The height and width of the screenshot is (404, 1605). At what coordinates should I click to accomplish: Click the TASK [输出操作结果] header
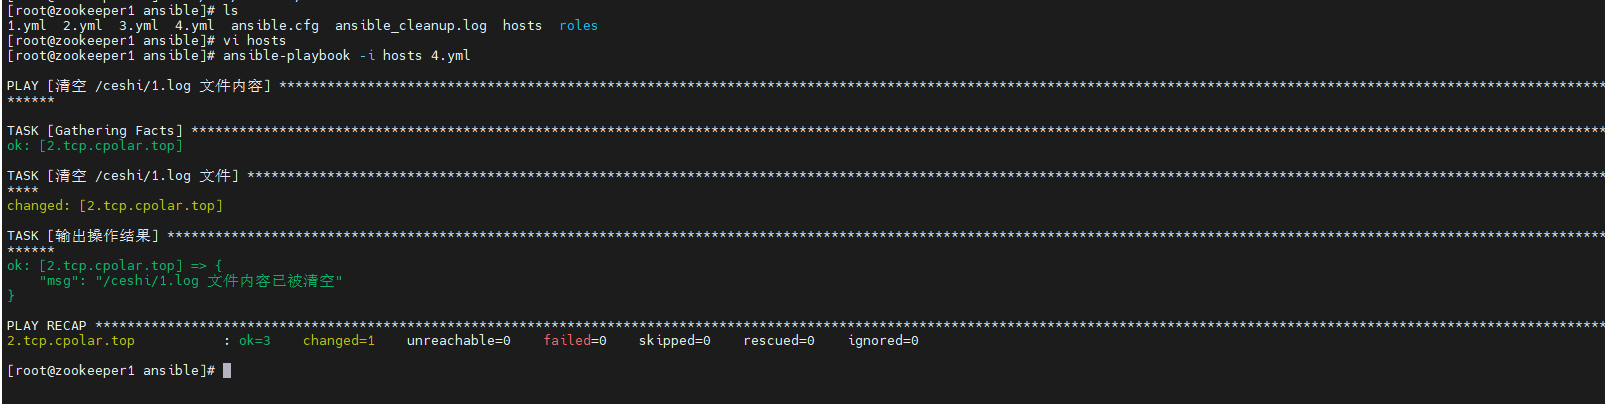coord(83,236)
